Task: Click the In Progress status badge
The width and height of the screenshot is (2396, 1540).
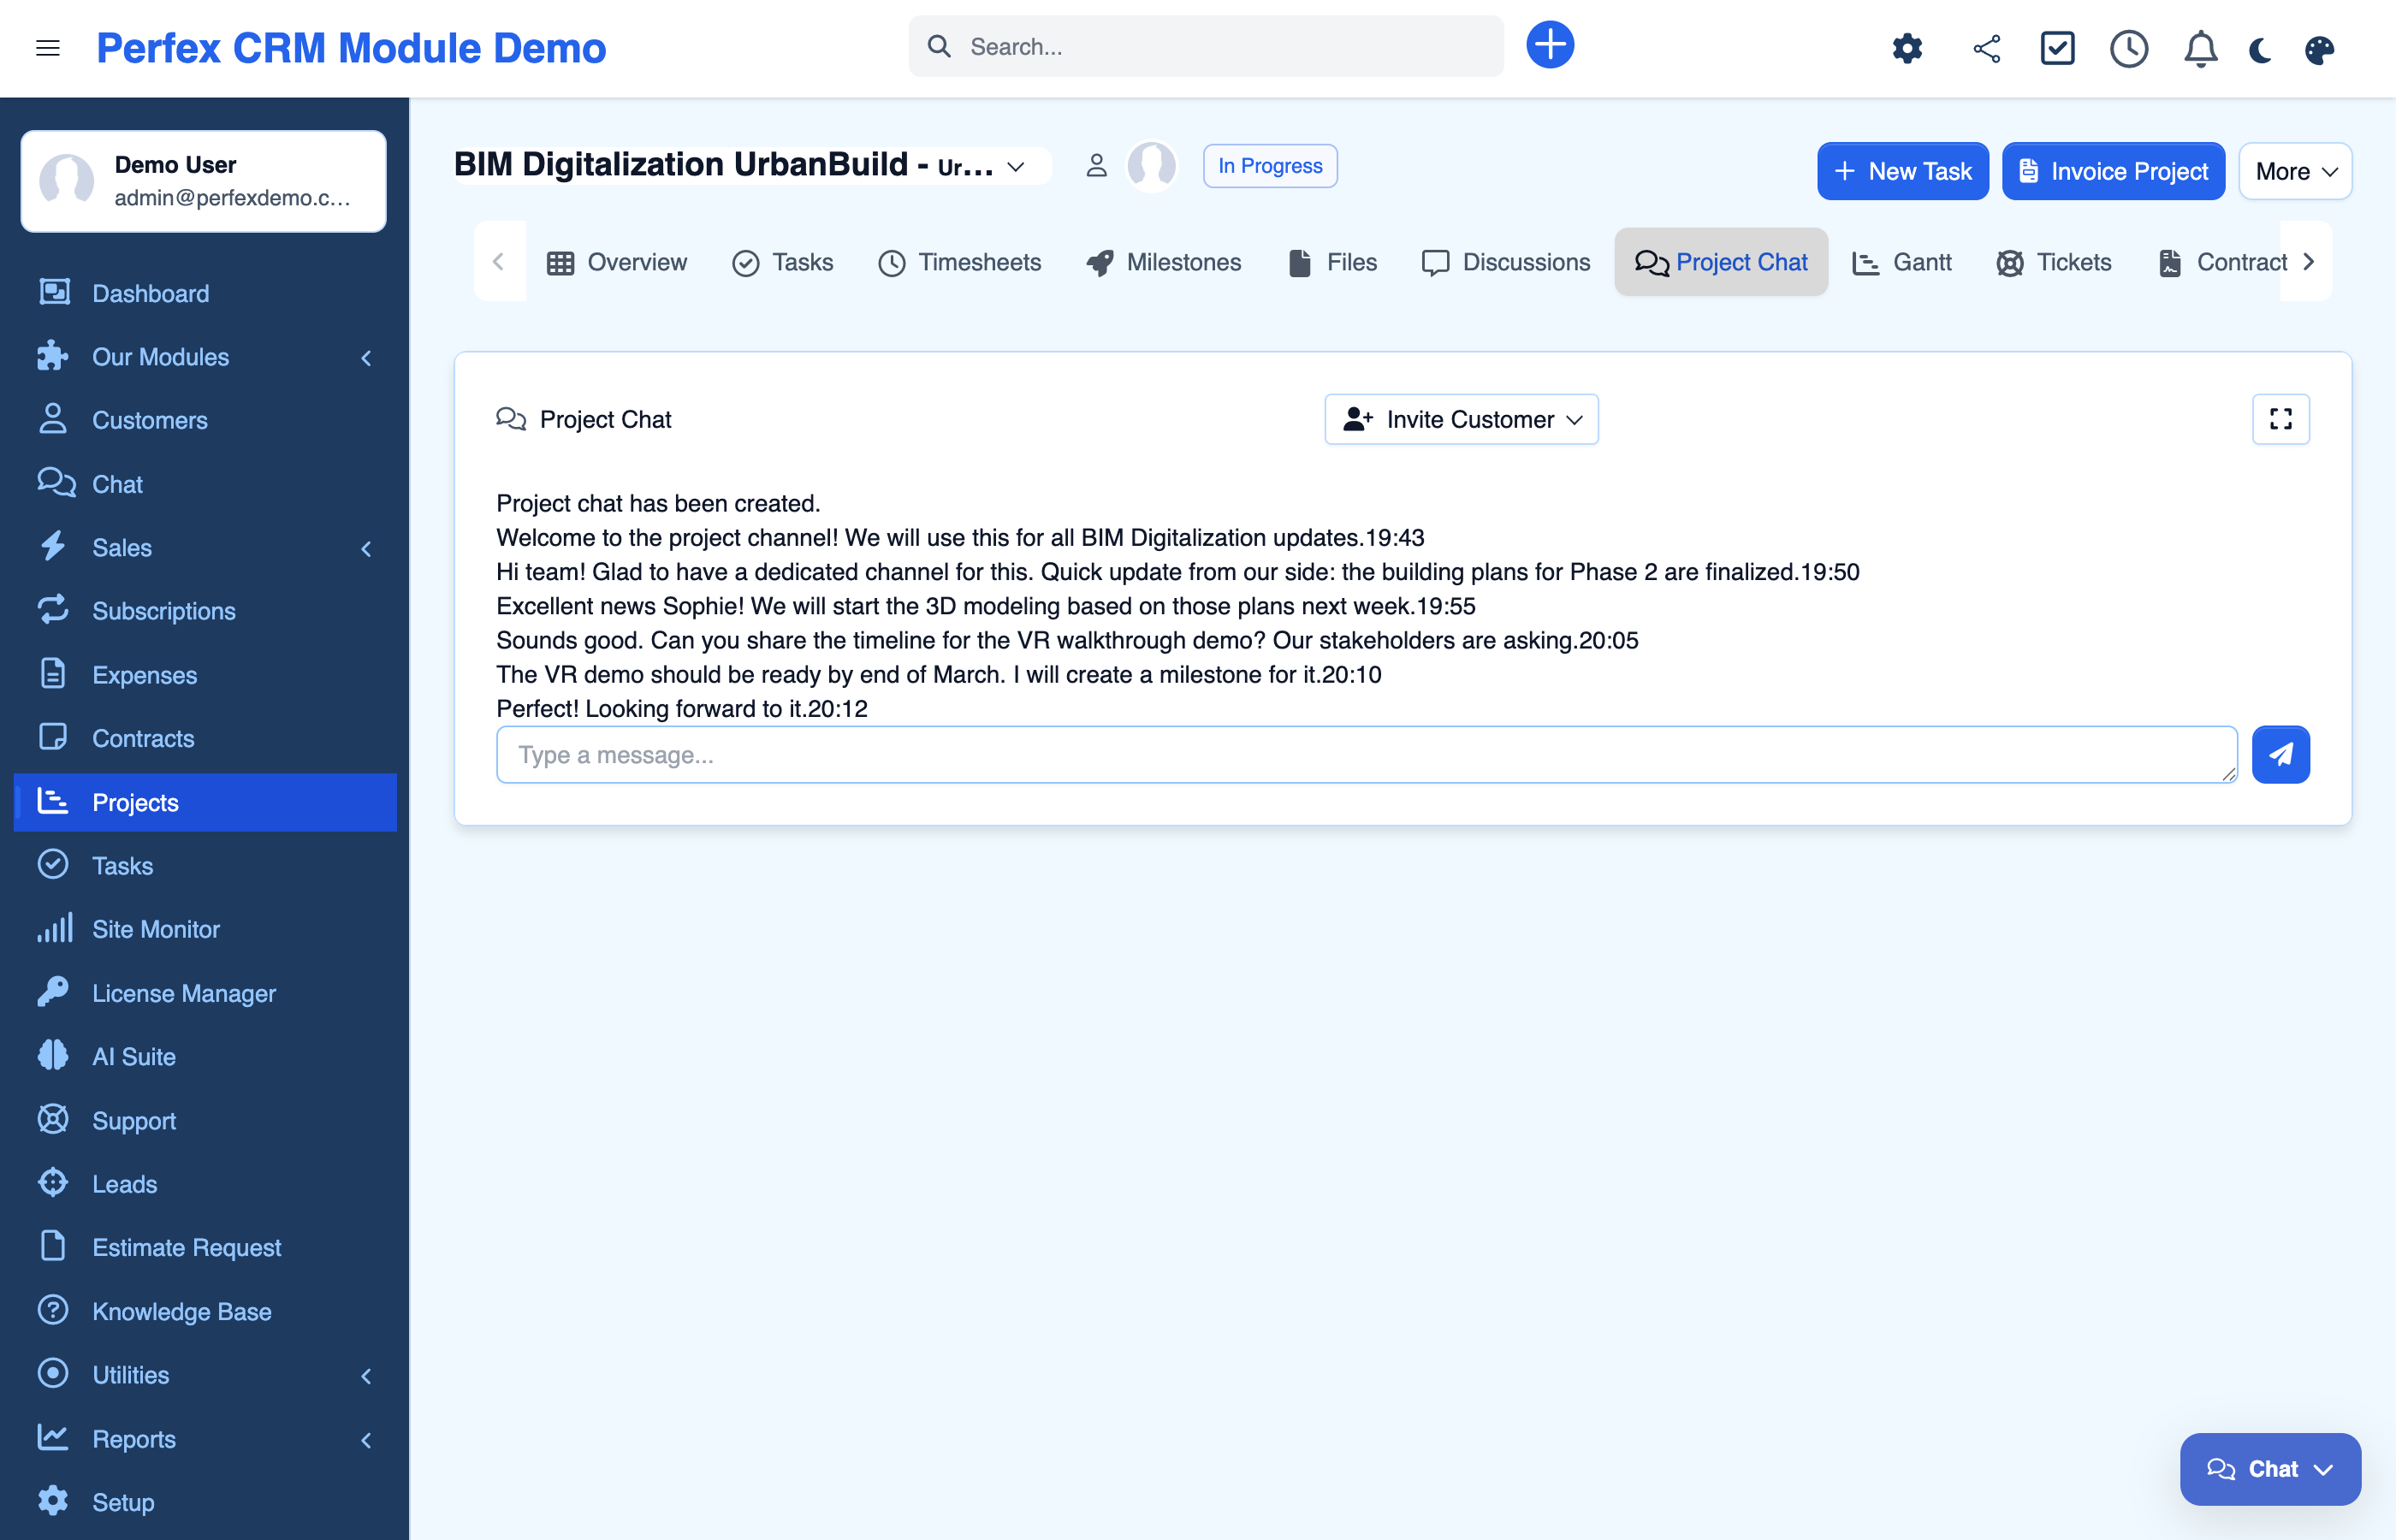Action: (x=1270, y=165)
